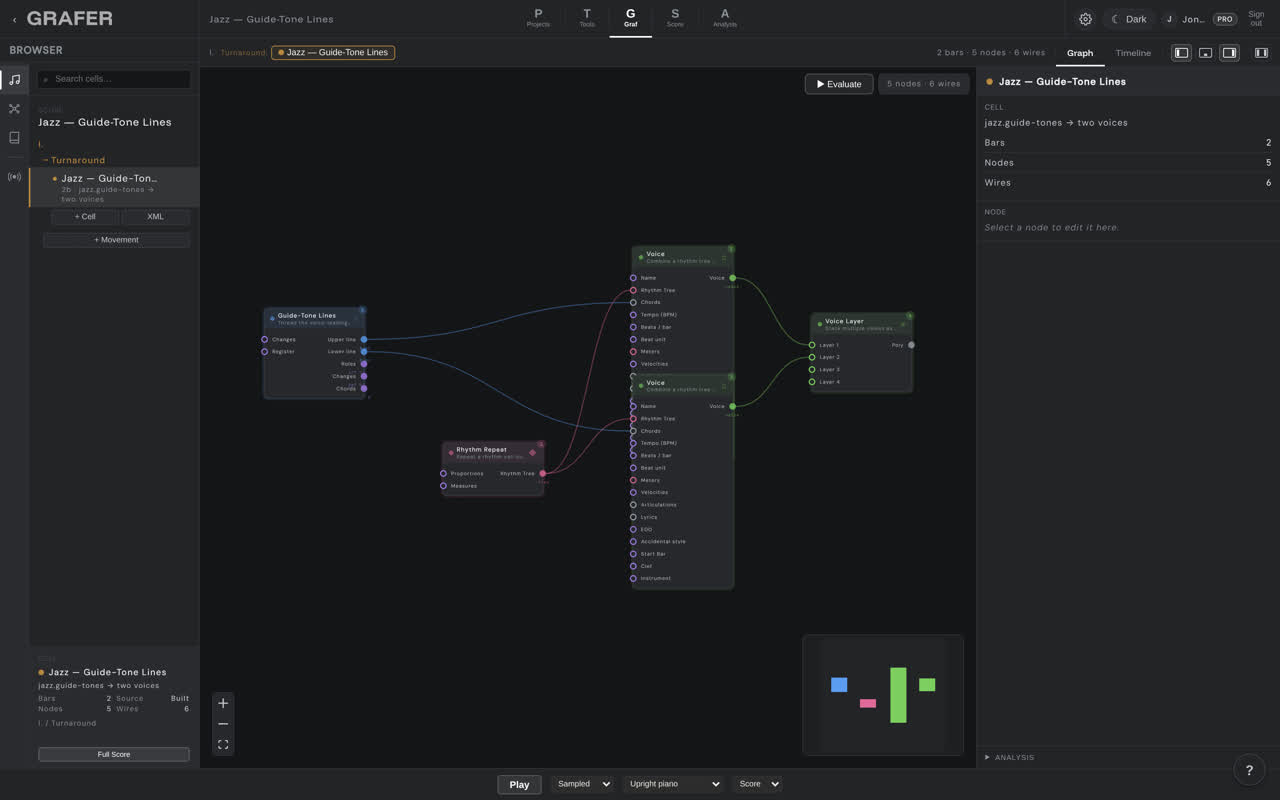
Task: Zoom out on the graph canvas
Action: tap(223, 724)
